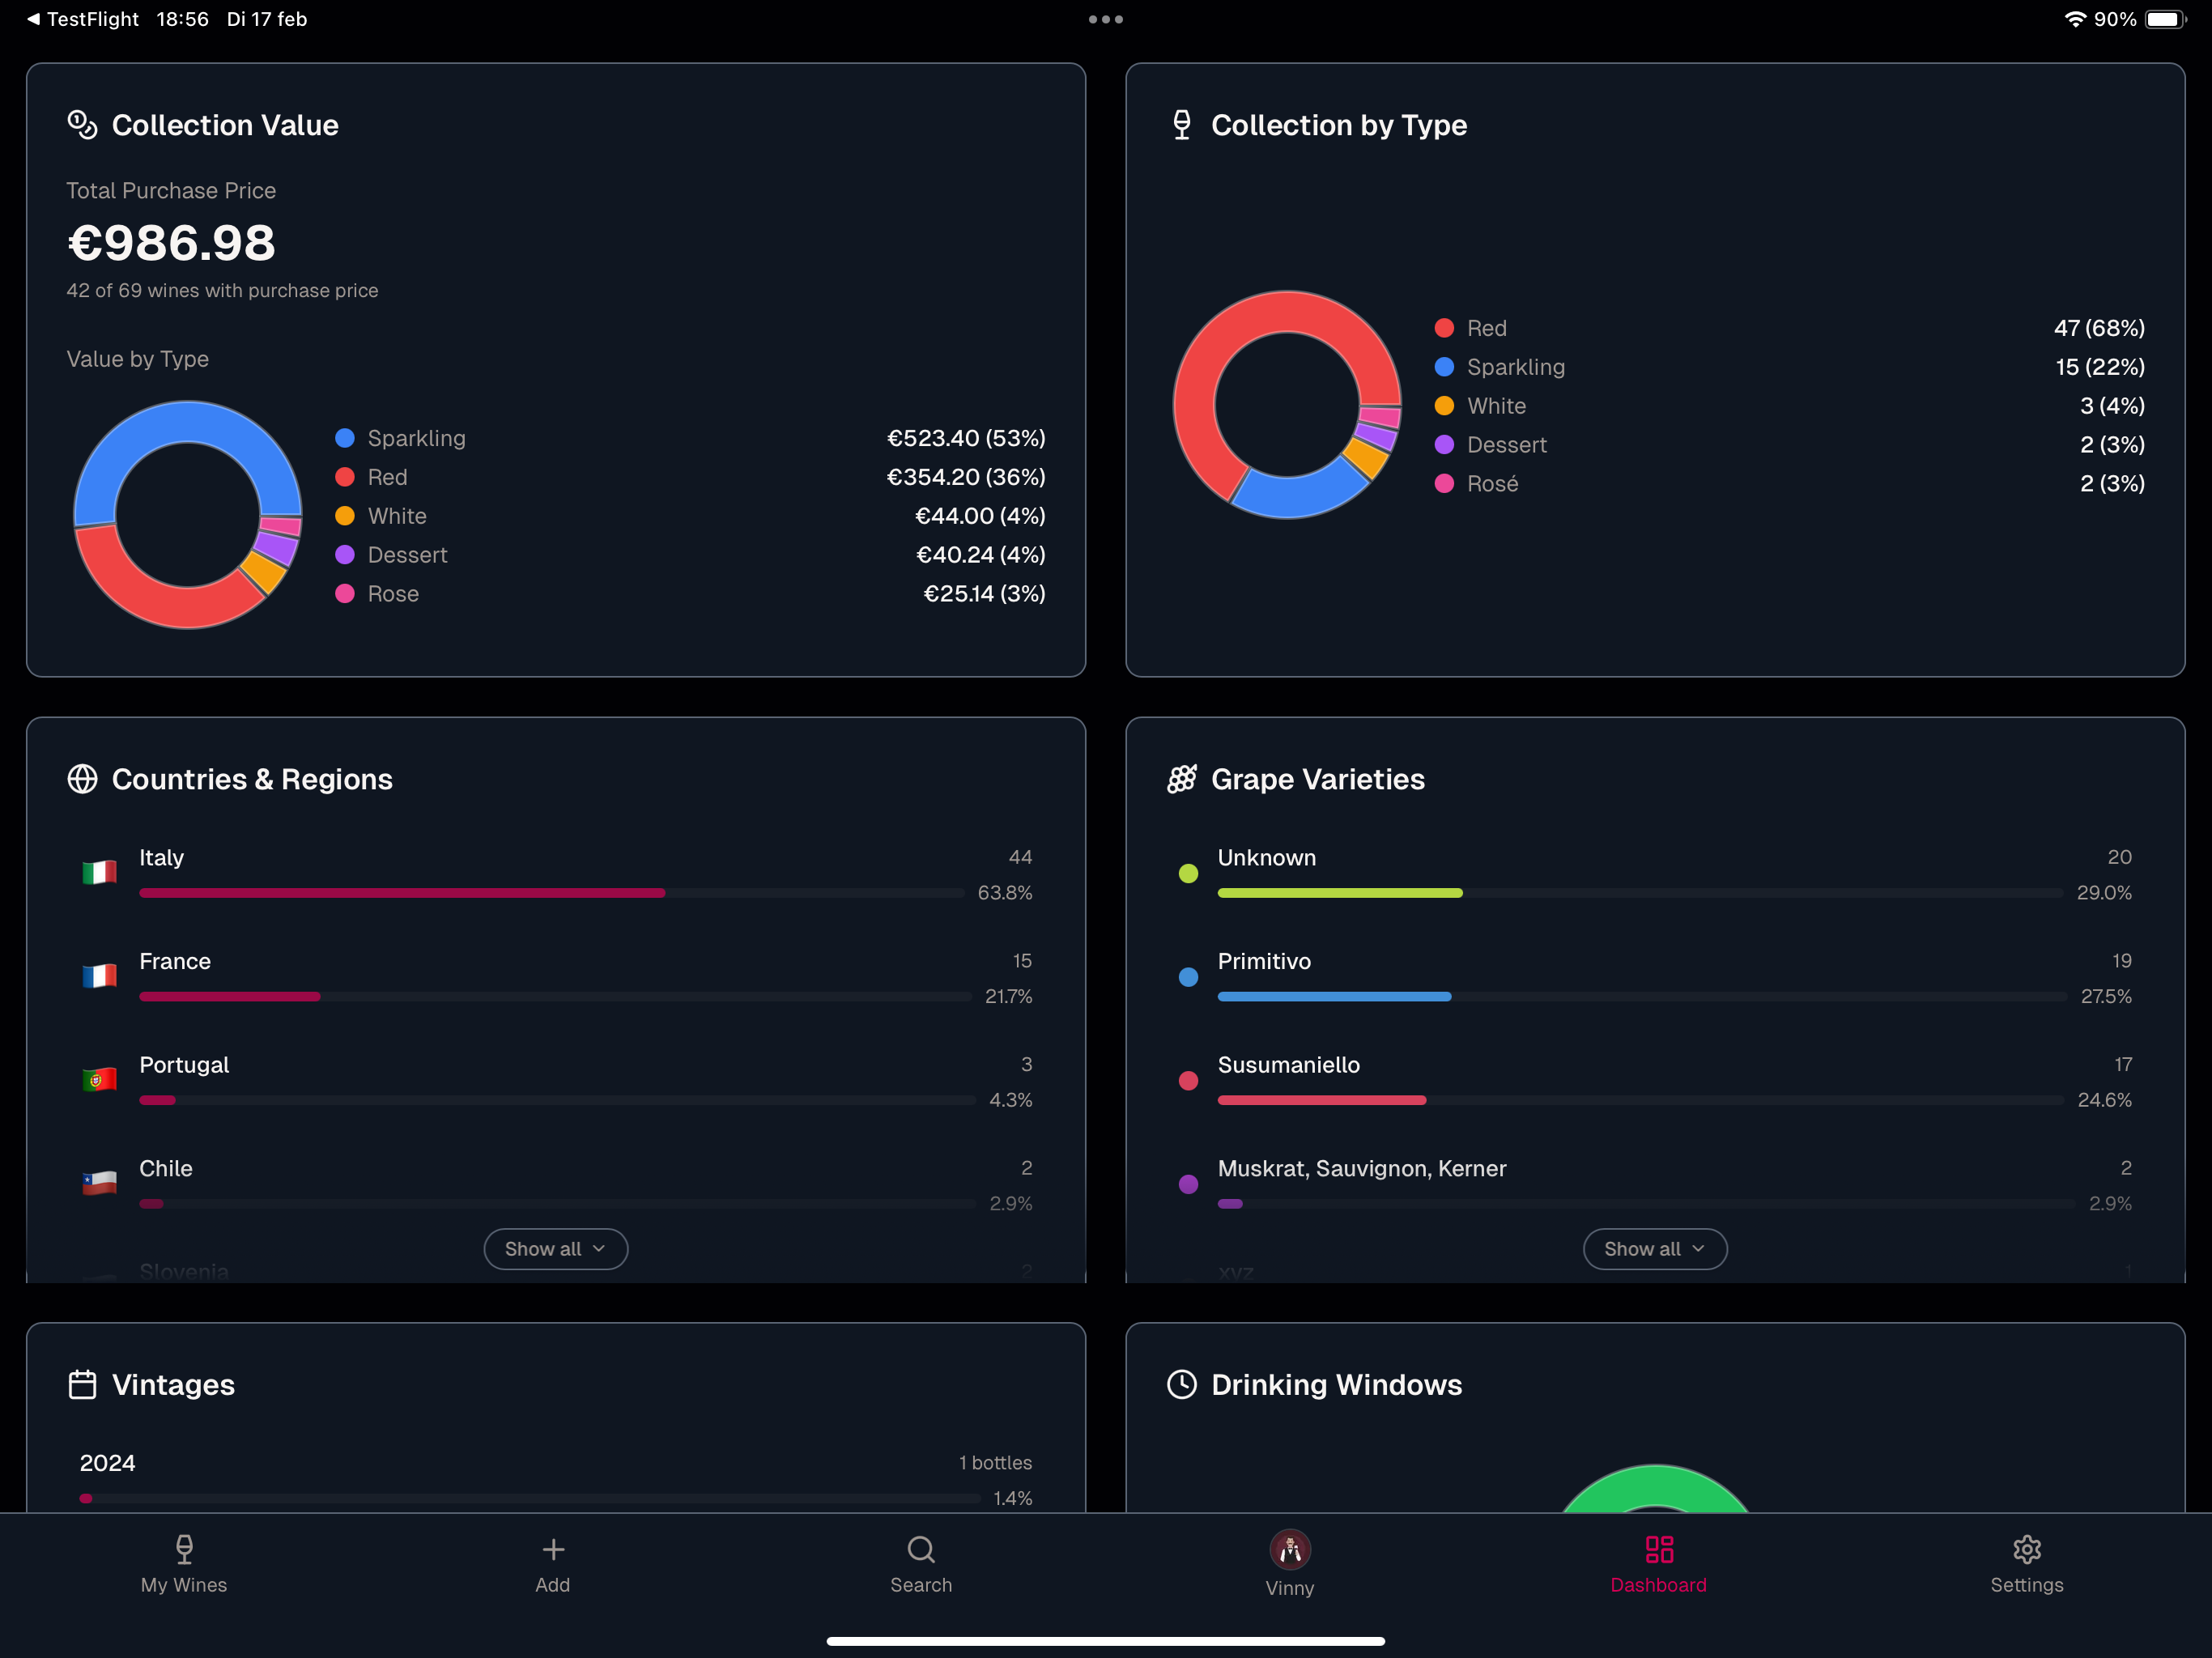The width and height of the screenshot is (2212, 1658).
Task: Tap the Wi-Fi status icon
Action: (x=2076, y=19)
